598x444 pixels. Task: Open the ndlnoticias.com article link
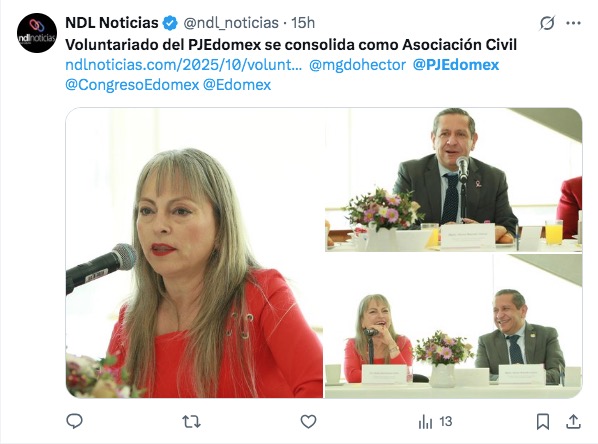click(x=183, y=65)
